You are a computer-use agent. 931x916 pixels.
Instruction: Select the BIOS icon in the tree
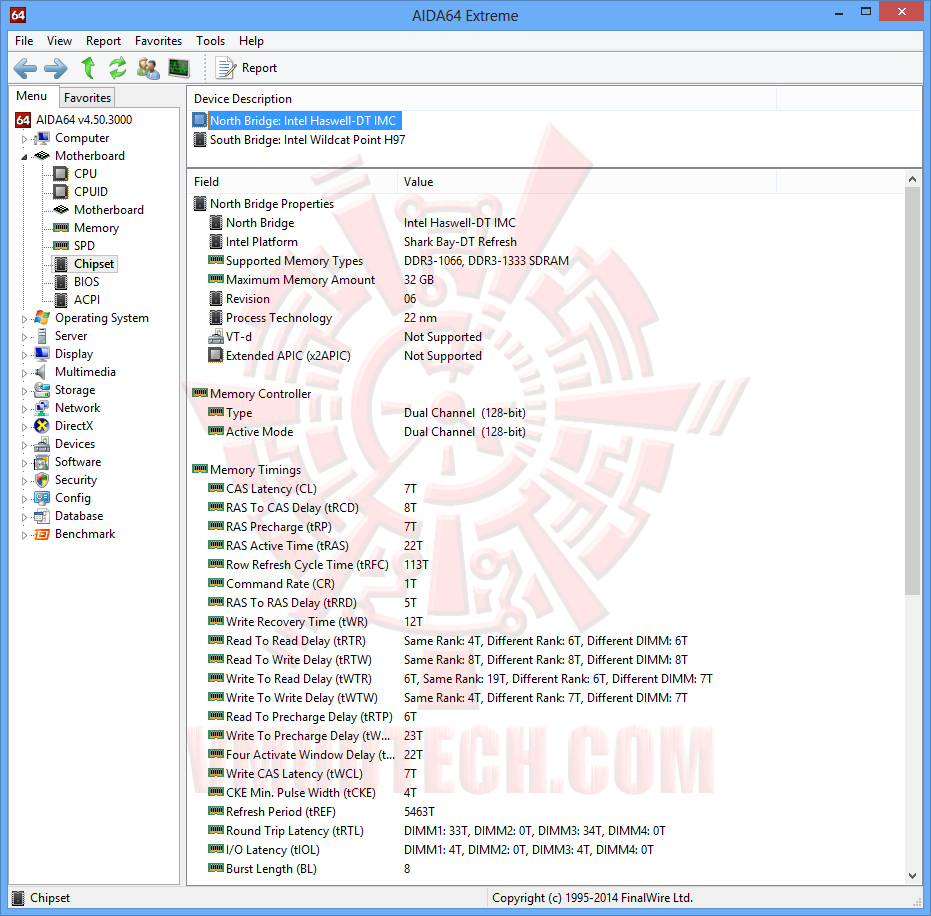point(61,281)
